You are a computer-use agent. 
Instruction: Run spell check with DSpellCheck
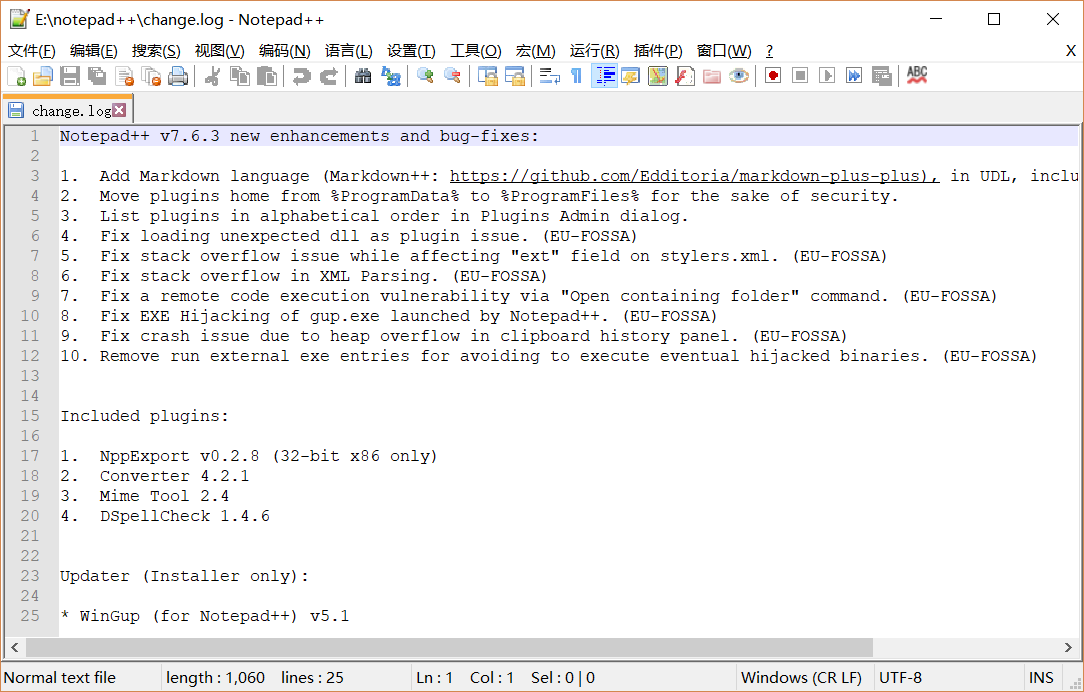point(917,75)
